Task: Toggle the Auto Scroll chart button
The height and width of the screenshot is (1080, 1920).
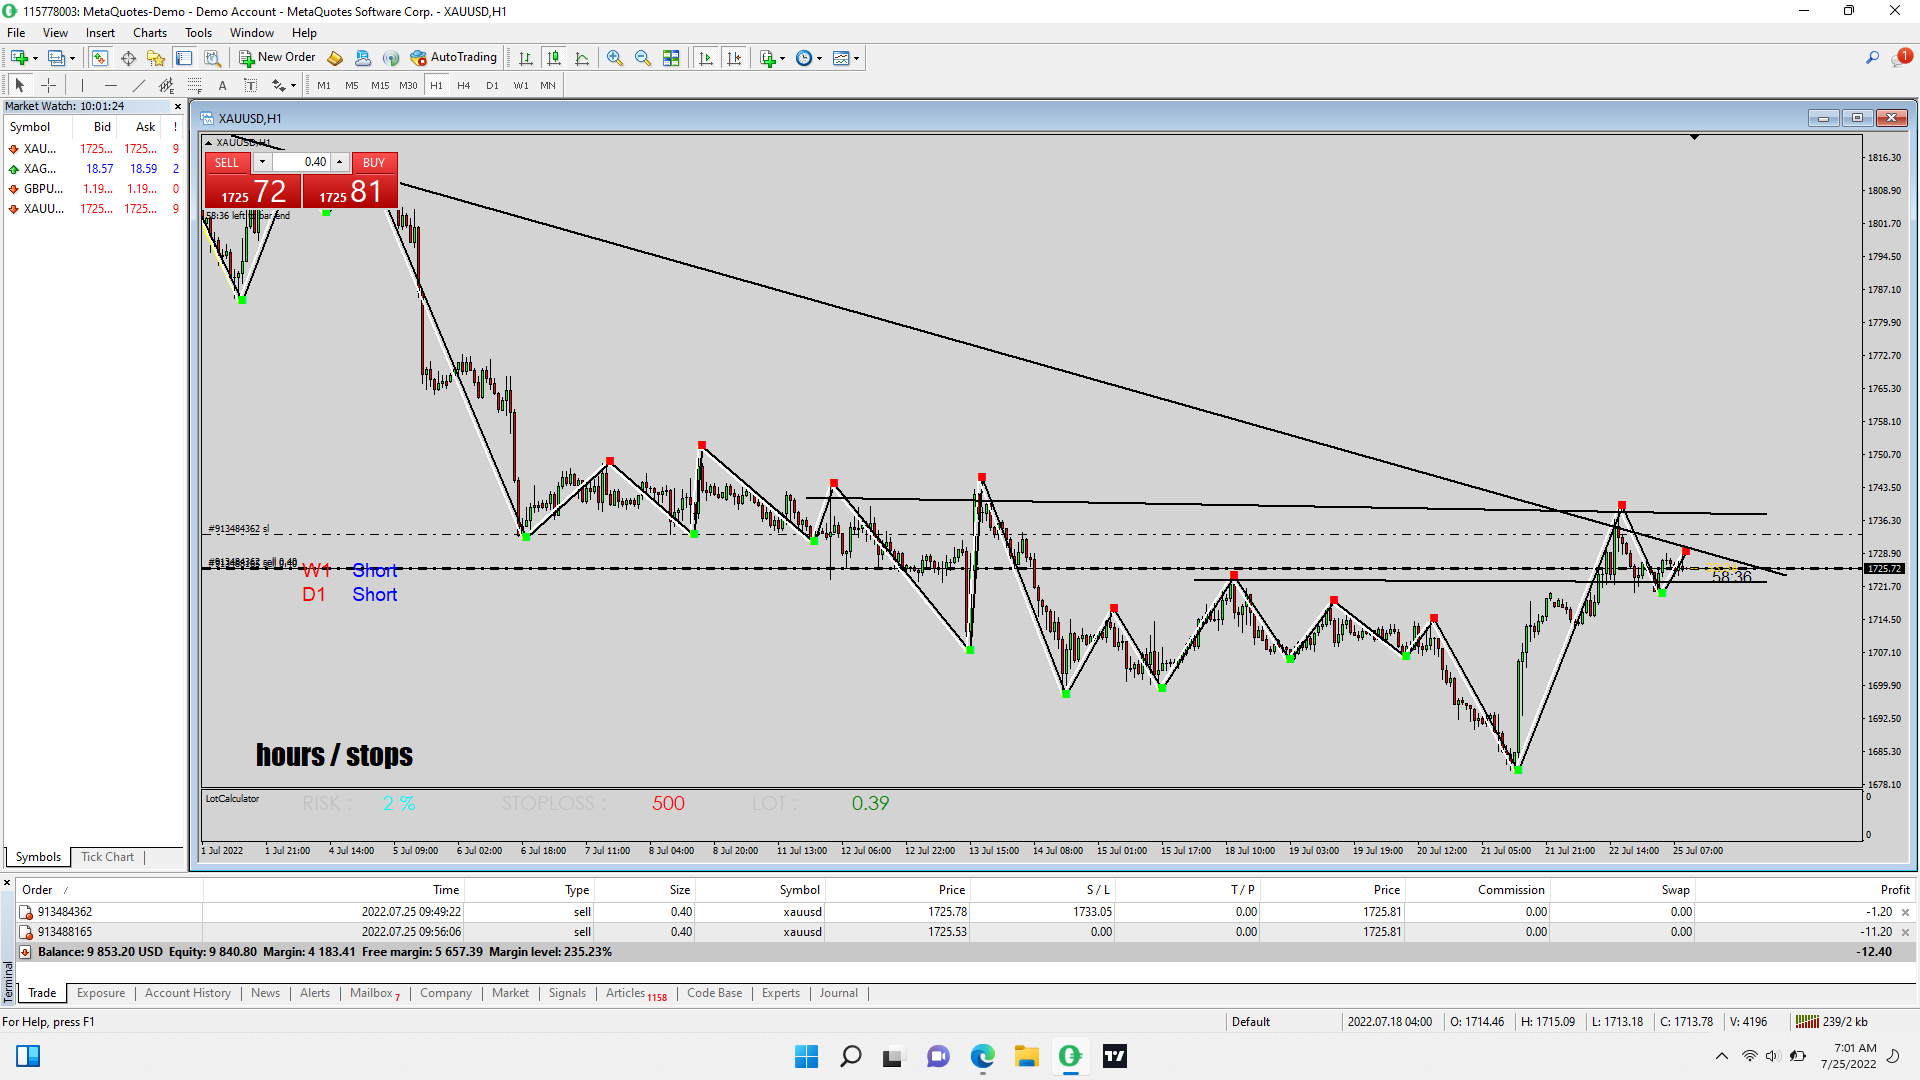Action: pyautogui.click(x=706, y=58)
